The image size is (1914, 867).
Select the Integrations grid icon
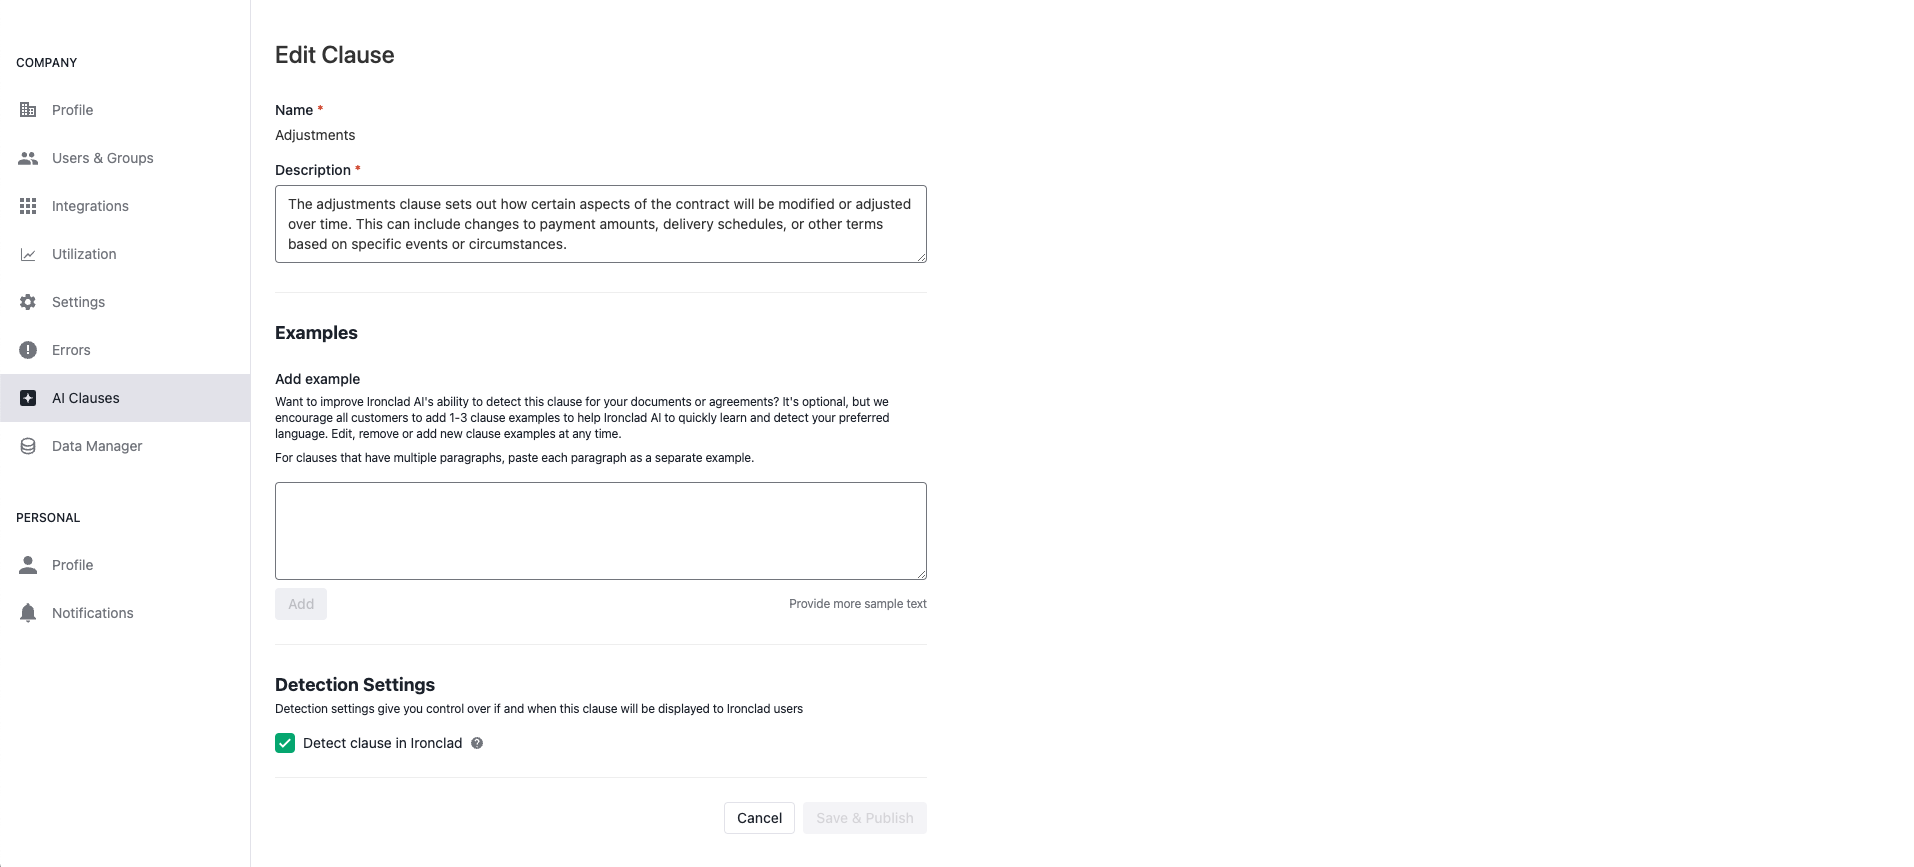(28, 206)
